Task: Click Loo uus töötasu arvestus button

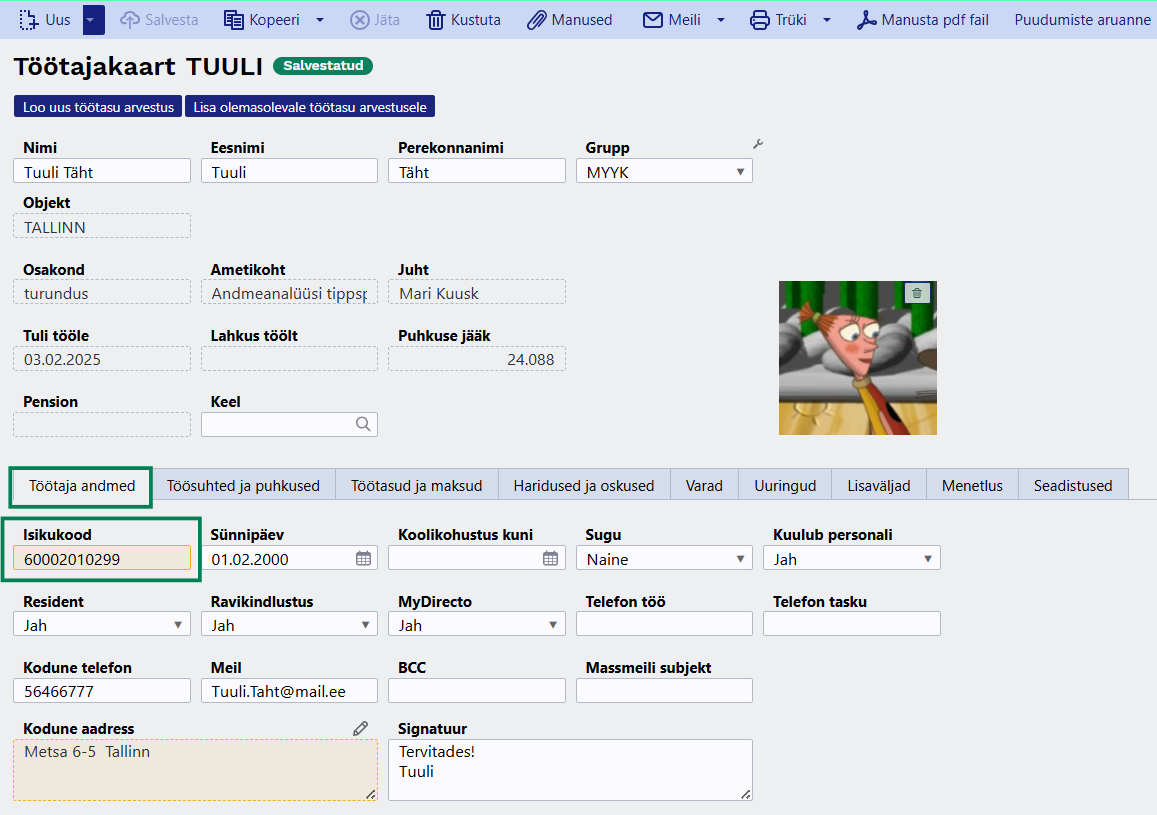Action: coord(98,107)
